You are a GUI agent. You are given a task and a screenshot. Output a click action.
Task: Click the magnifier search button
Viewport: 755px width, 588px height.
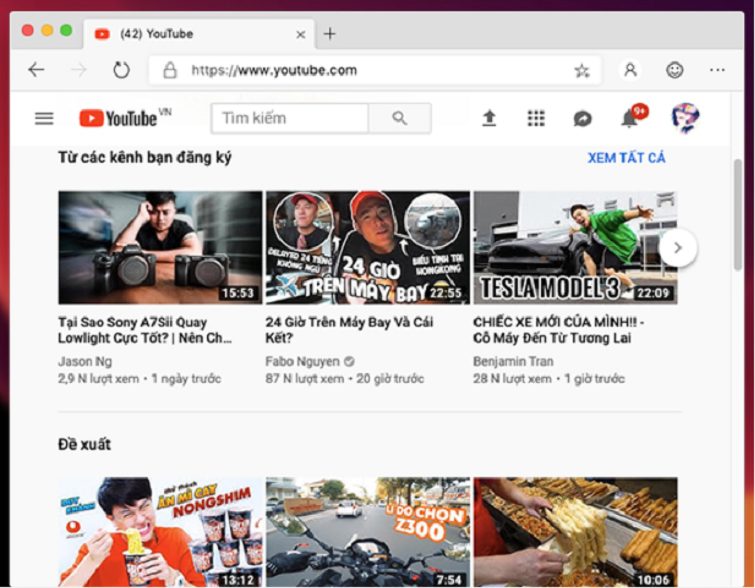[x=400, y=118]
